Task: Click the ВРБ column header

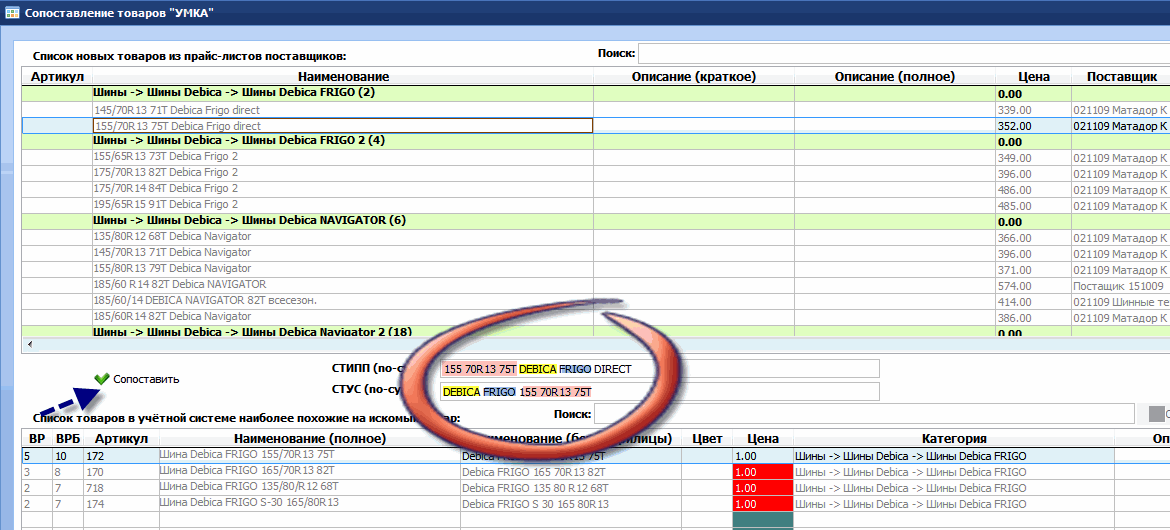Action: [x=67, y=439]
